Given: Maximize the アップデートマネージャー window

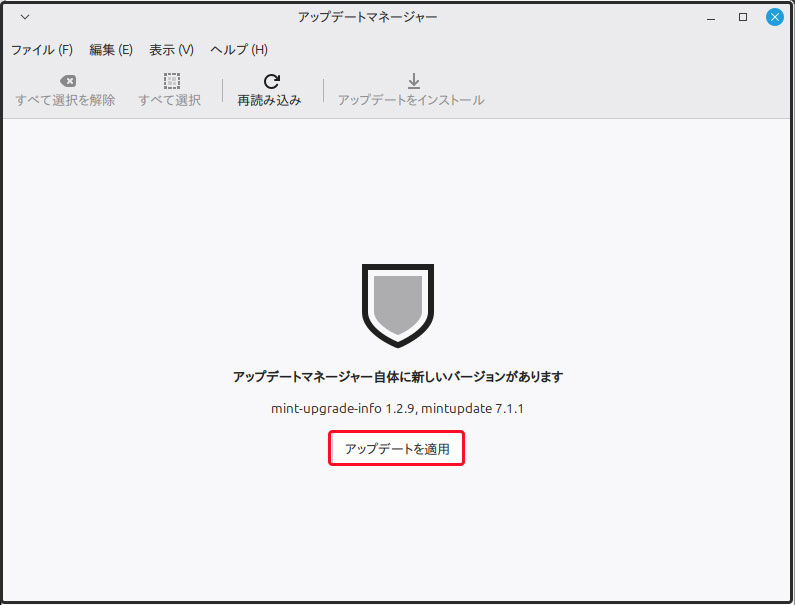Looking at the screenshot, I should [743, 17].
